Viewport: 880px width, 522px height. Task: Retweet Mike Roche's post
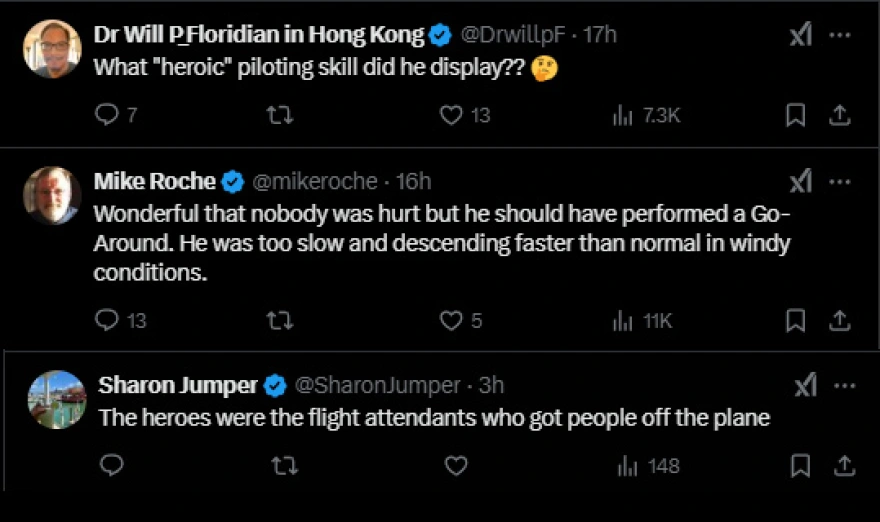281,320
